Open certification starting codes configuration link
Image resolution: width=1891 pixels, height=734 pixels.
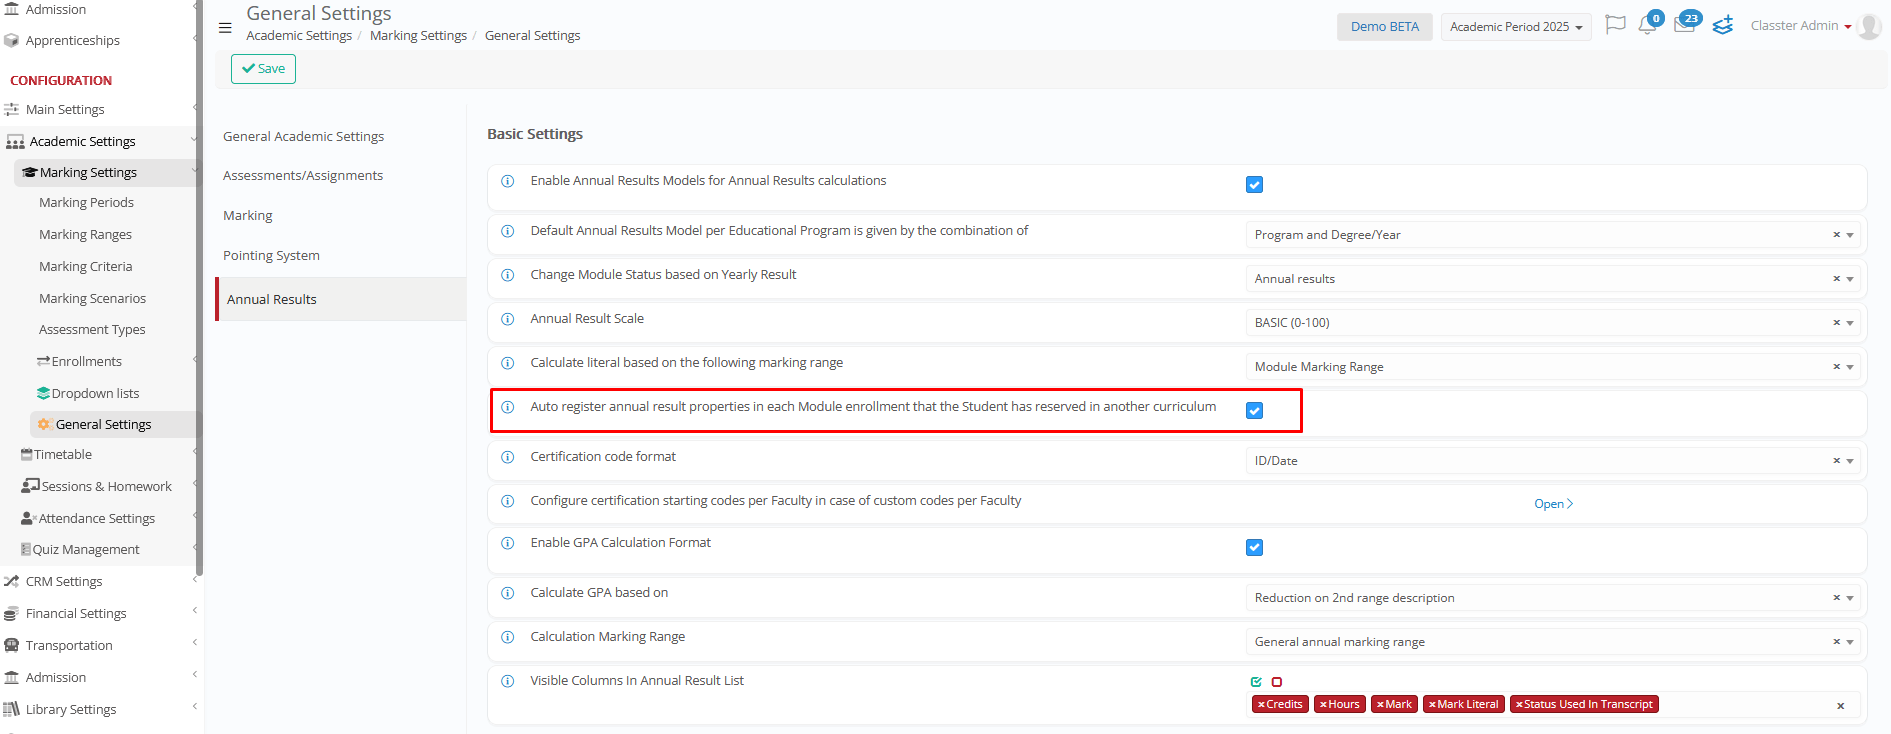tap(1553, 504)
